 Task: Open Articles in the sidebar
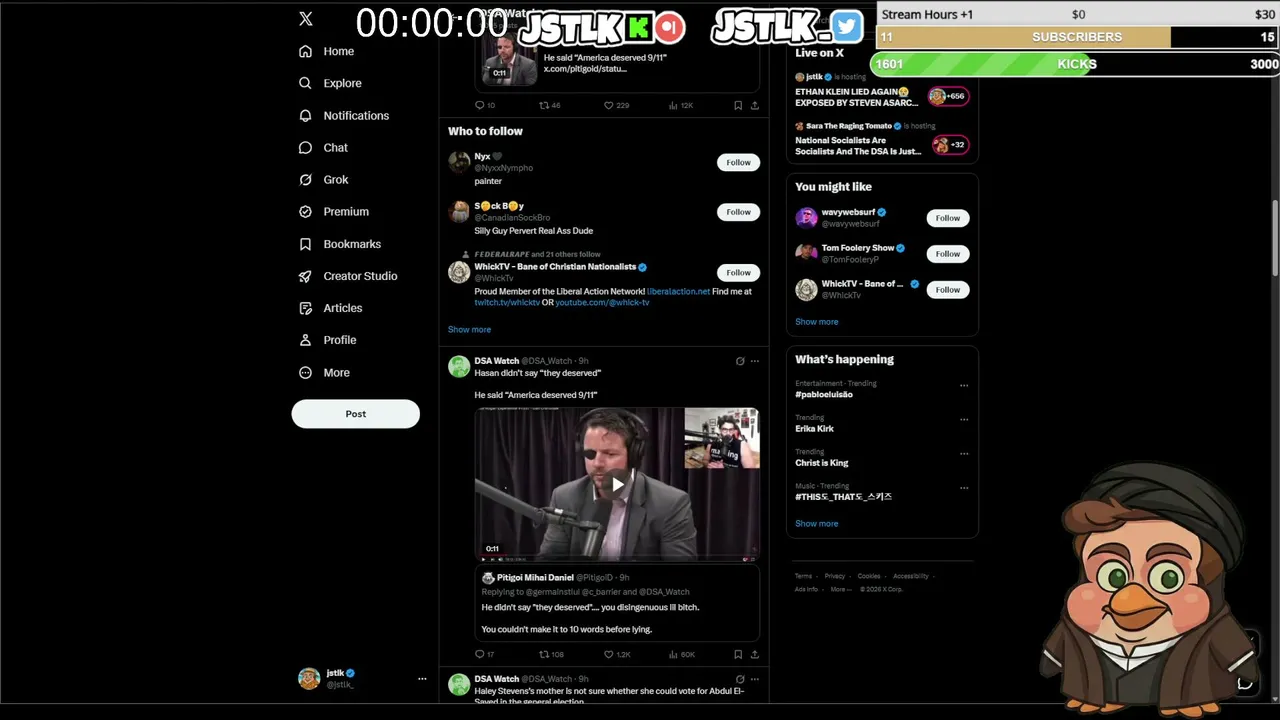331,308
